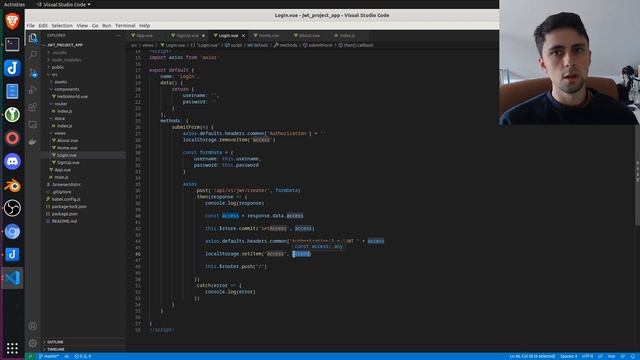Open the Manage gear in activity bar
640x360 pixels.
(33, 343)
